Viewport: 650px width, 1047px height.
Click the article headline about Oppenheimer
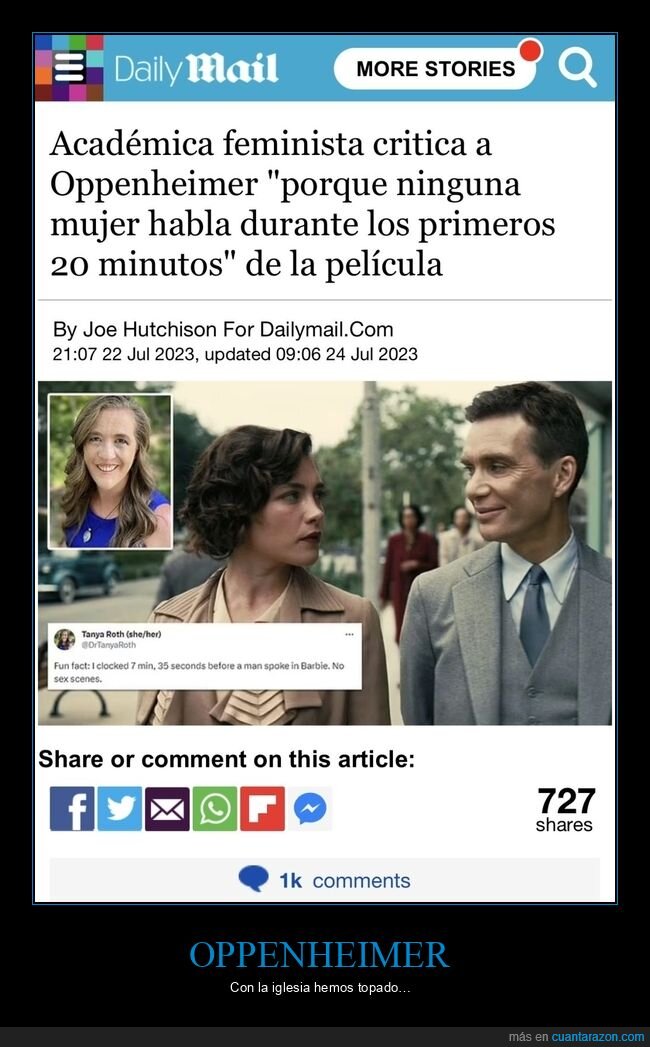303,204
